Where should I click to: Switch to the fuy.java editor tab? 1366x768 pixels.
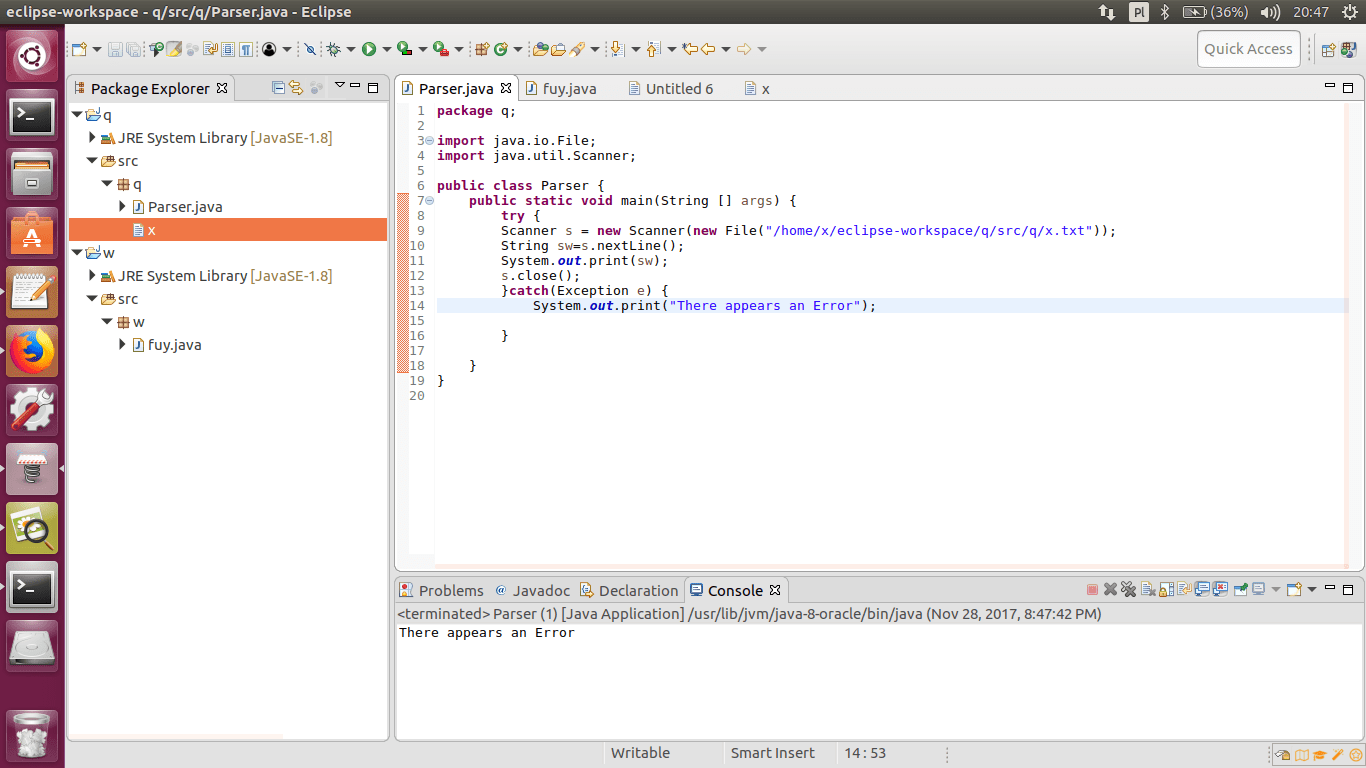tap(561, 88)
